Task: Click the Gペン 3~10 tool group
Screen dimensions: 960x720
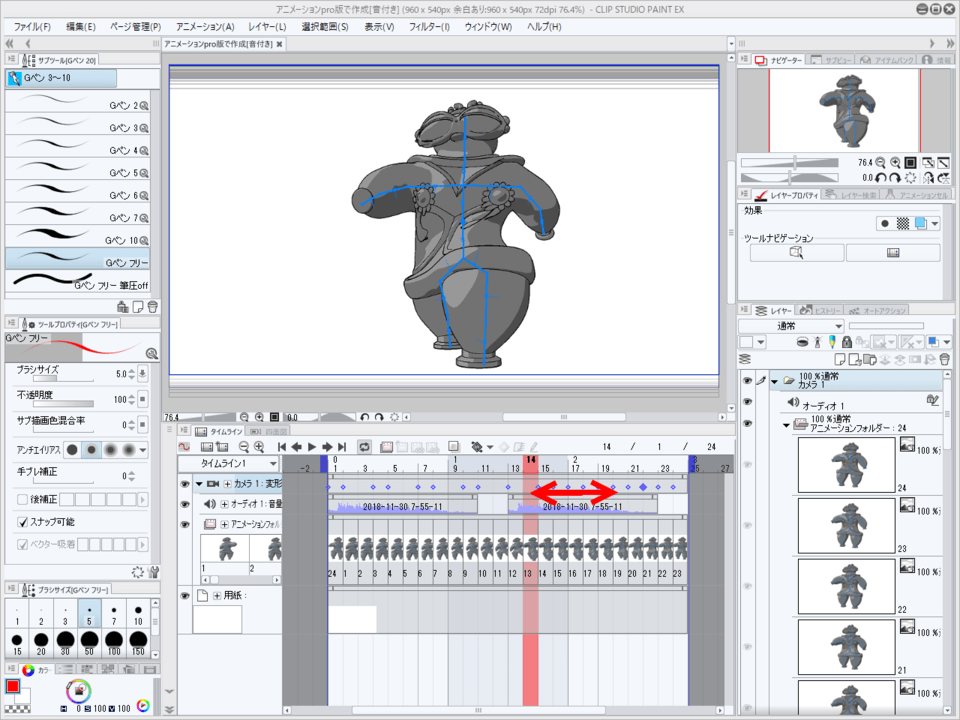Action: pyautogui.click(x=61, y=78)
